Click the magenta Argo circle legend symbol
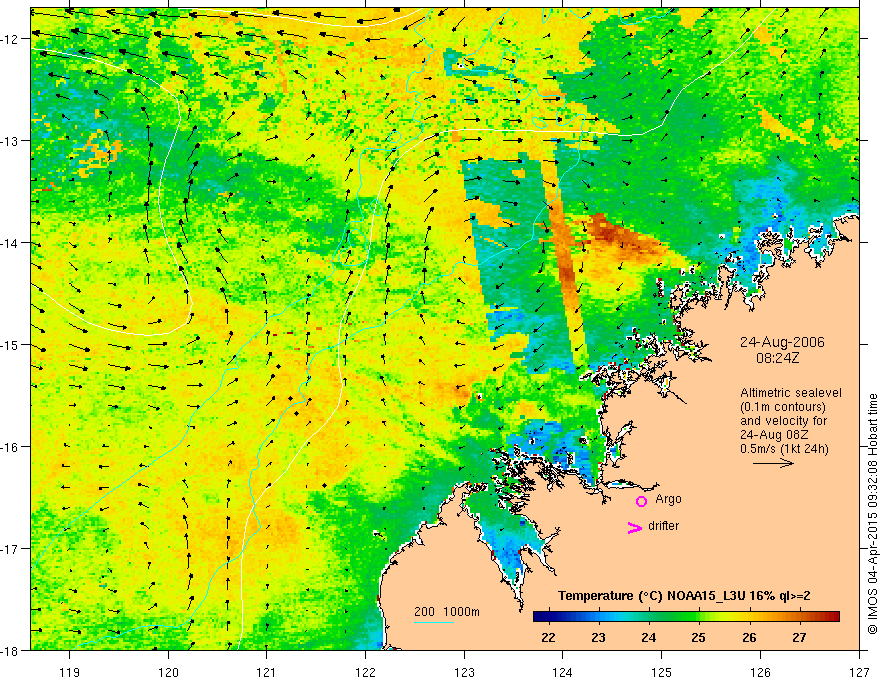Viewport: 880px width, 680px height. point(641,501)
